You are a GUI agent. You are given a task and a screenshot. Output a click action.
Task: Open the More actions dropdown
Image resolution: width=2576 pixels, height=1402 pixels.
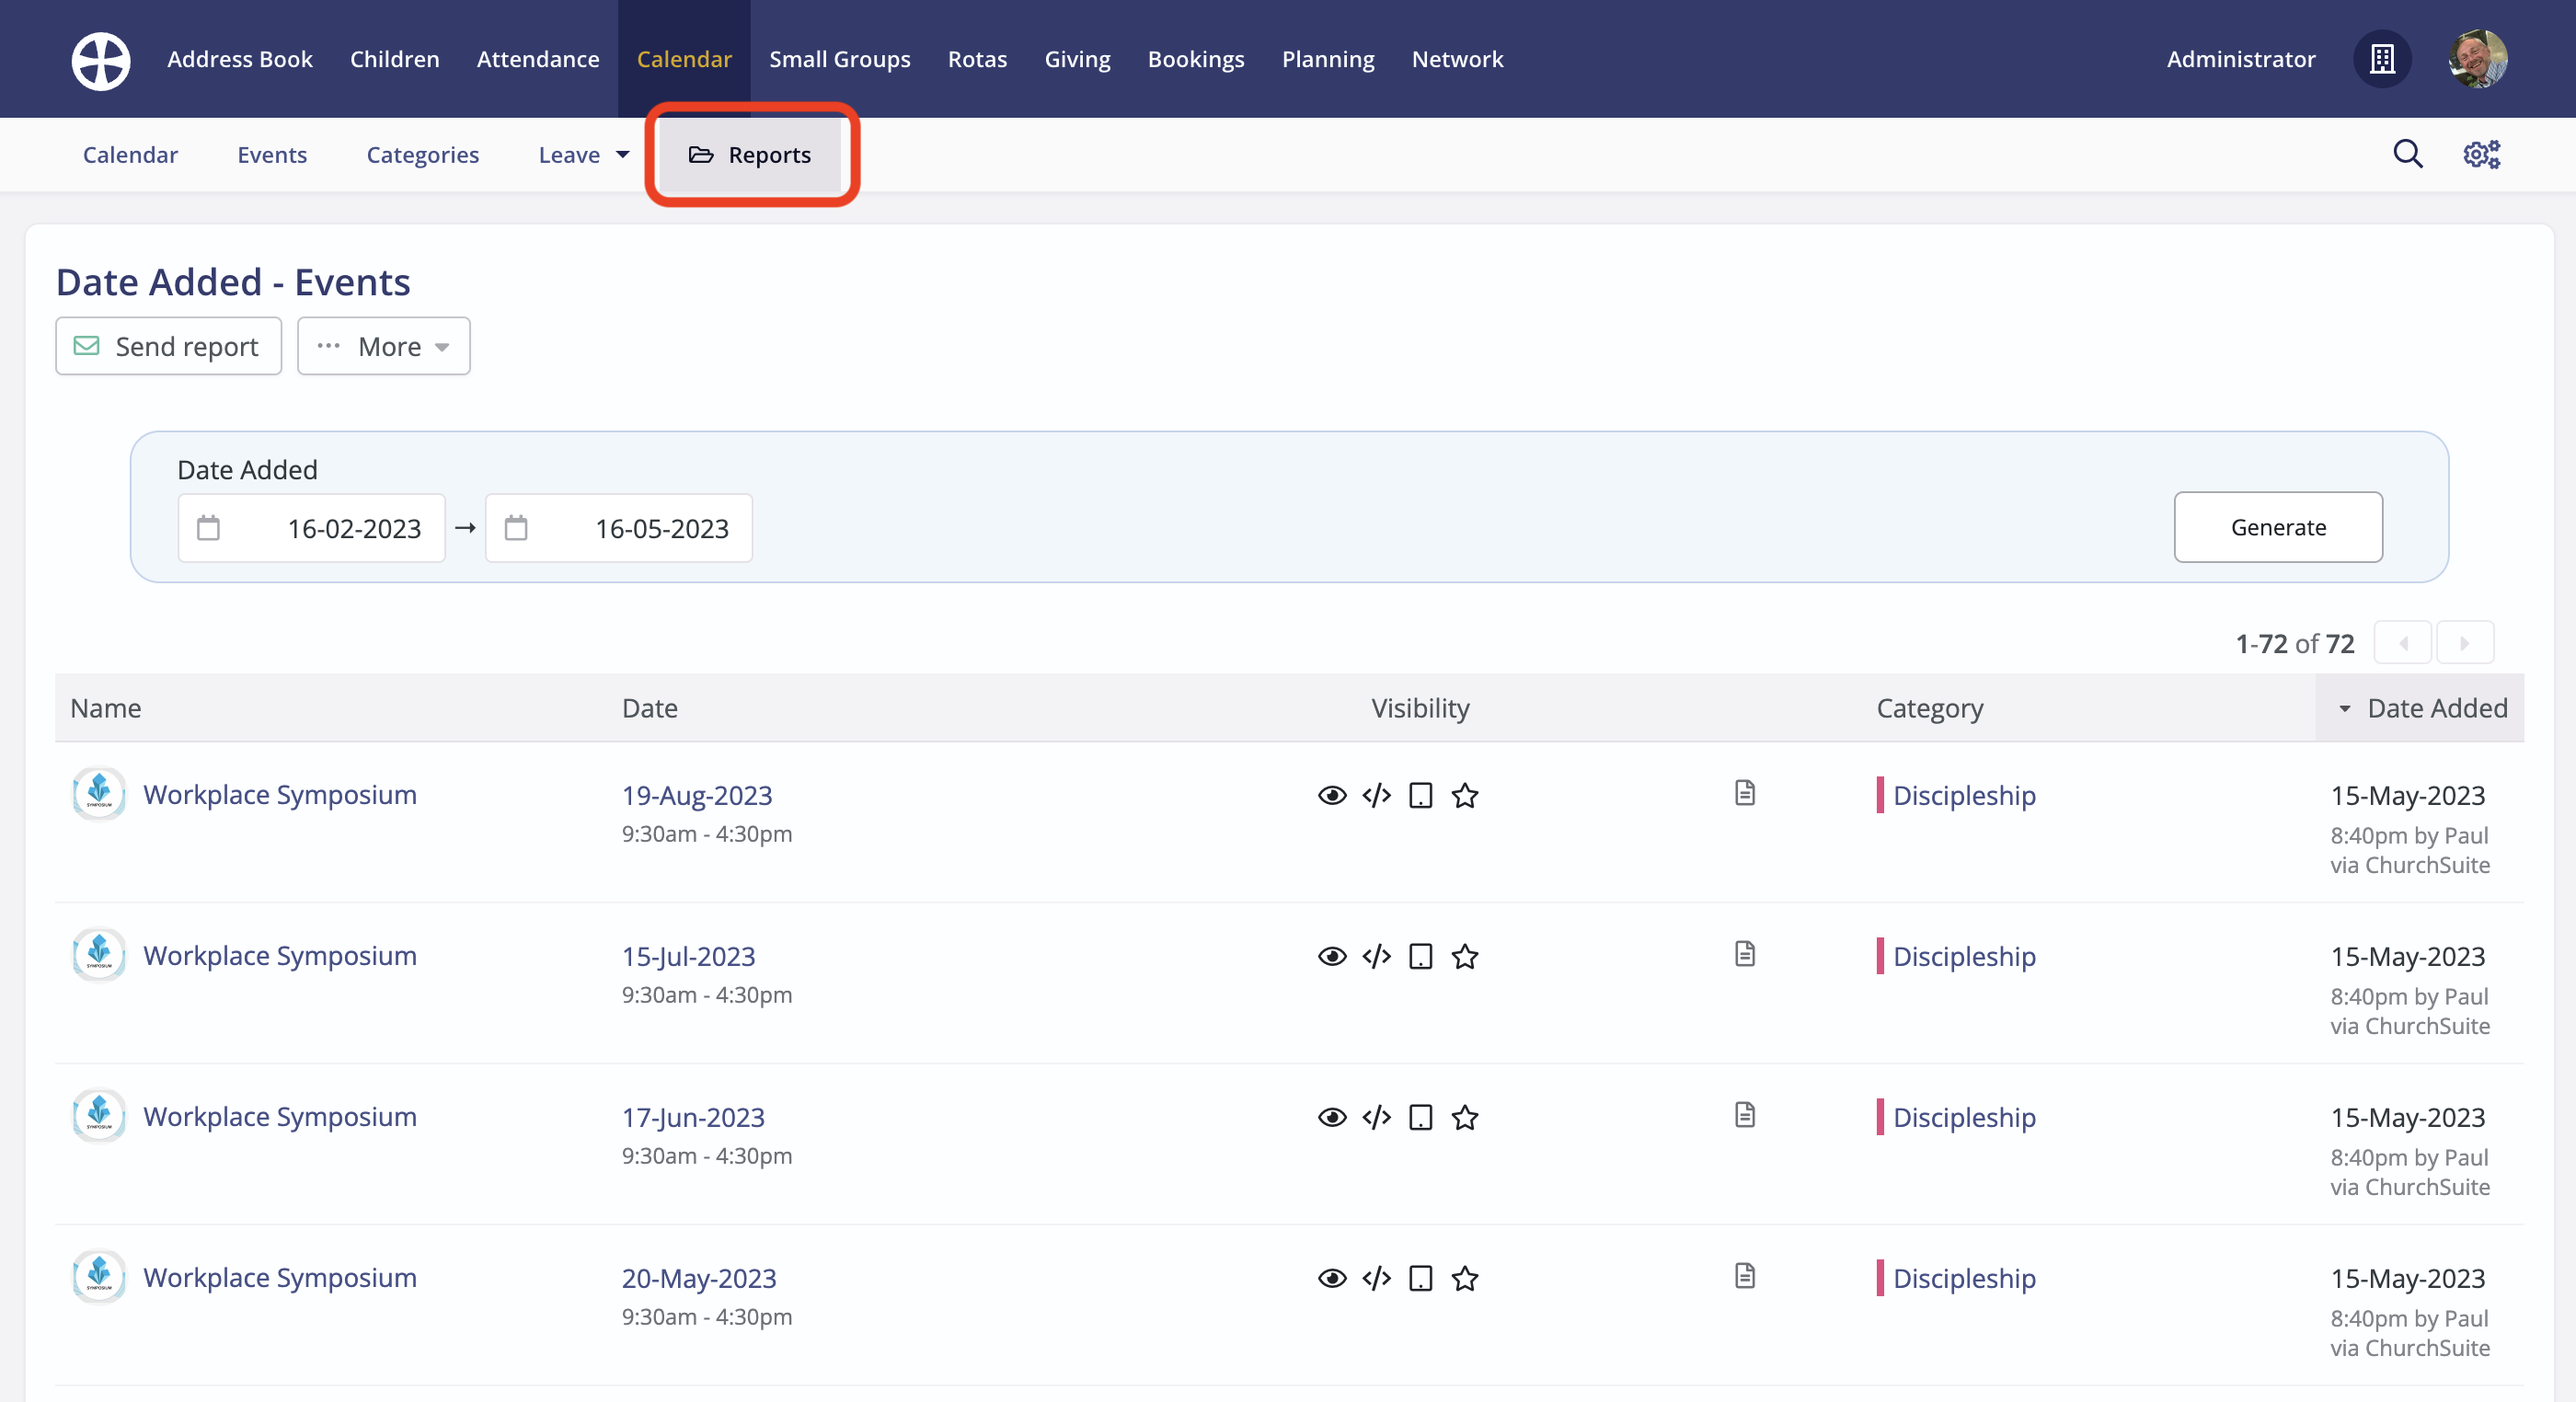point(384,346)
